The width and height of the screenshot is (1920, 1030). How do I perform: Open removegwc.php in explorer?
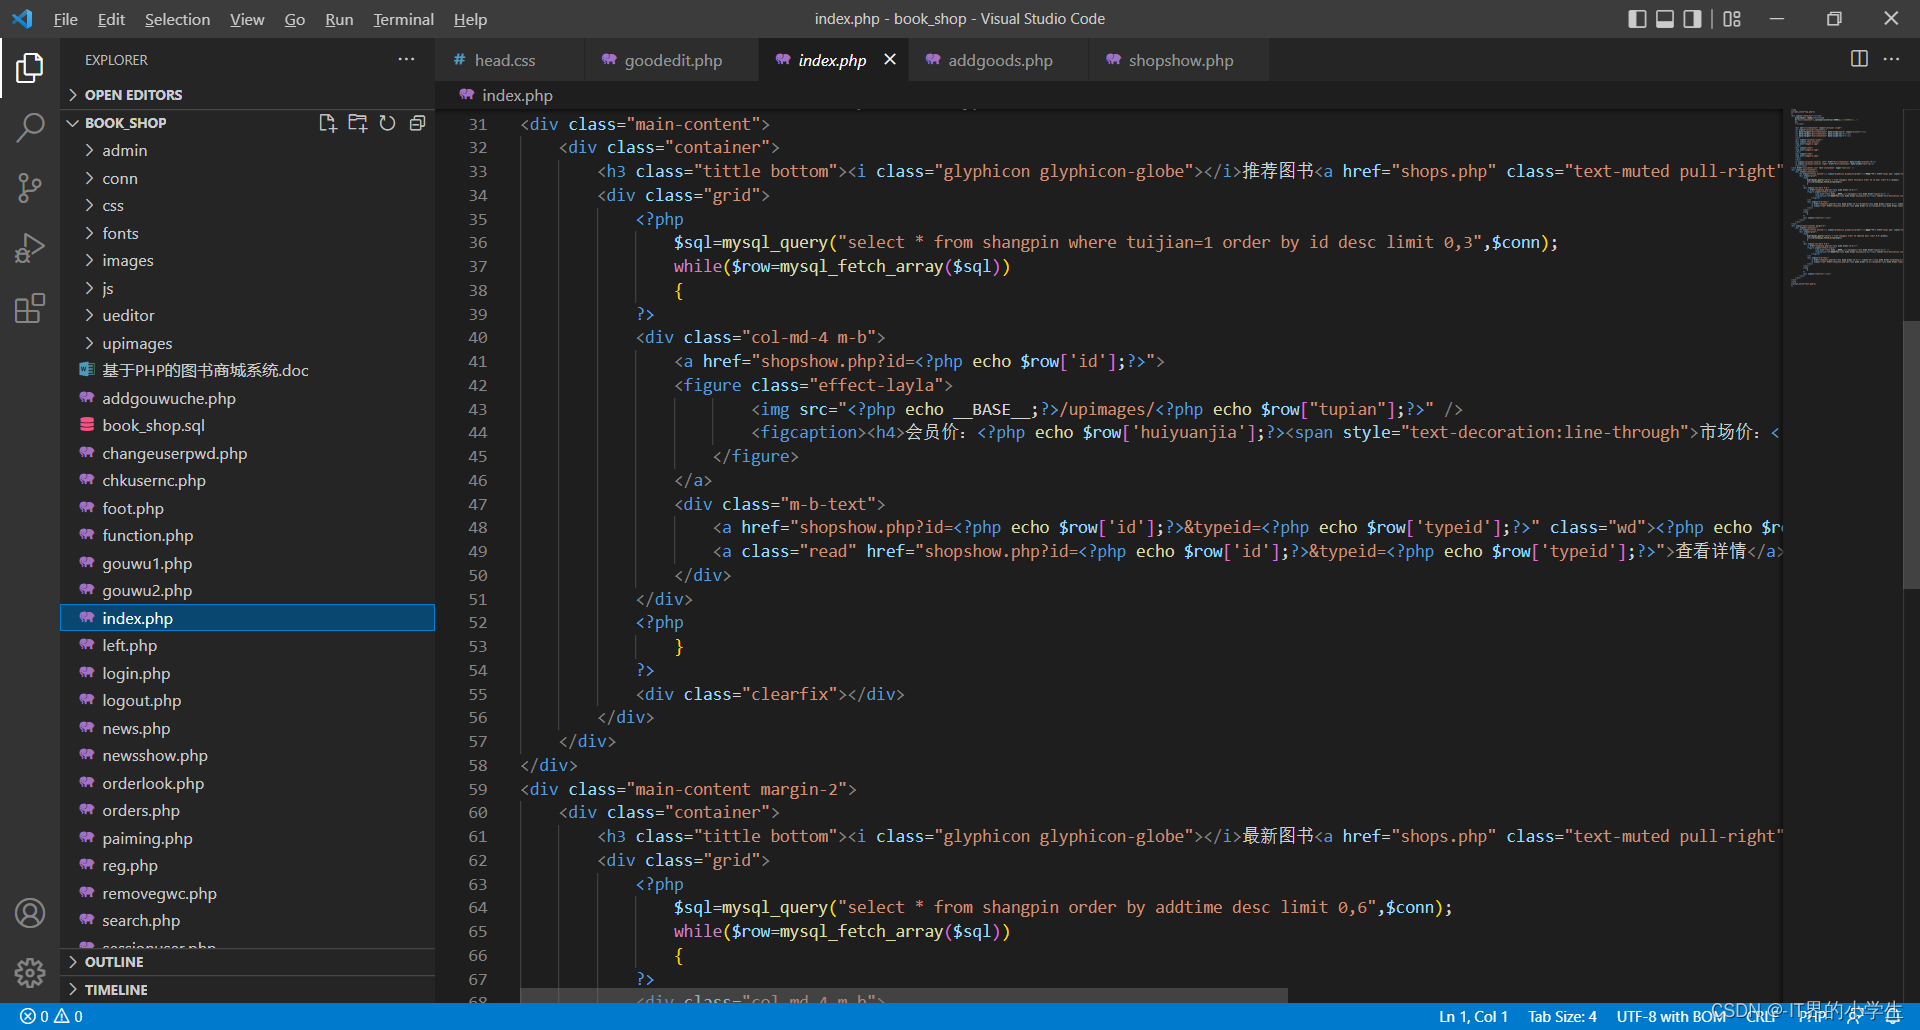point(159,893)
